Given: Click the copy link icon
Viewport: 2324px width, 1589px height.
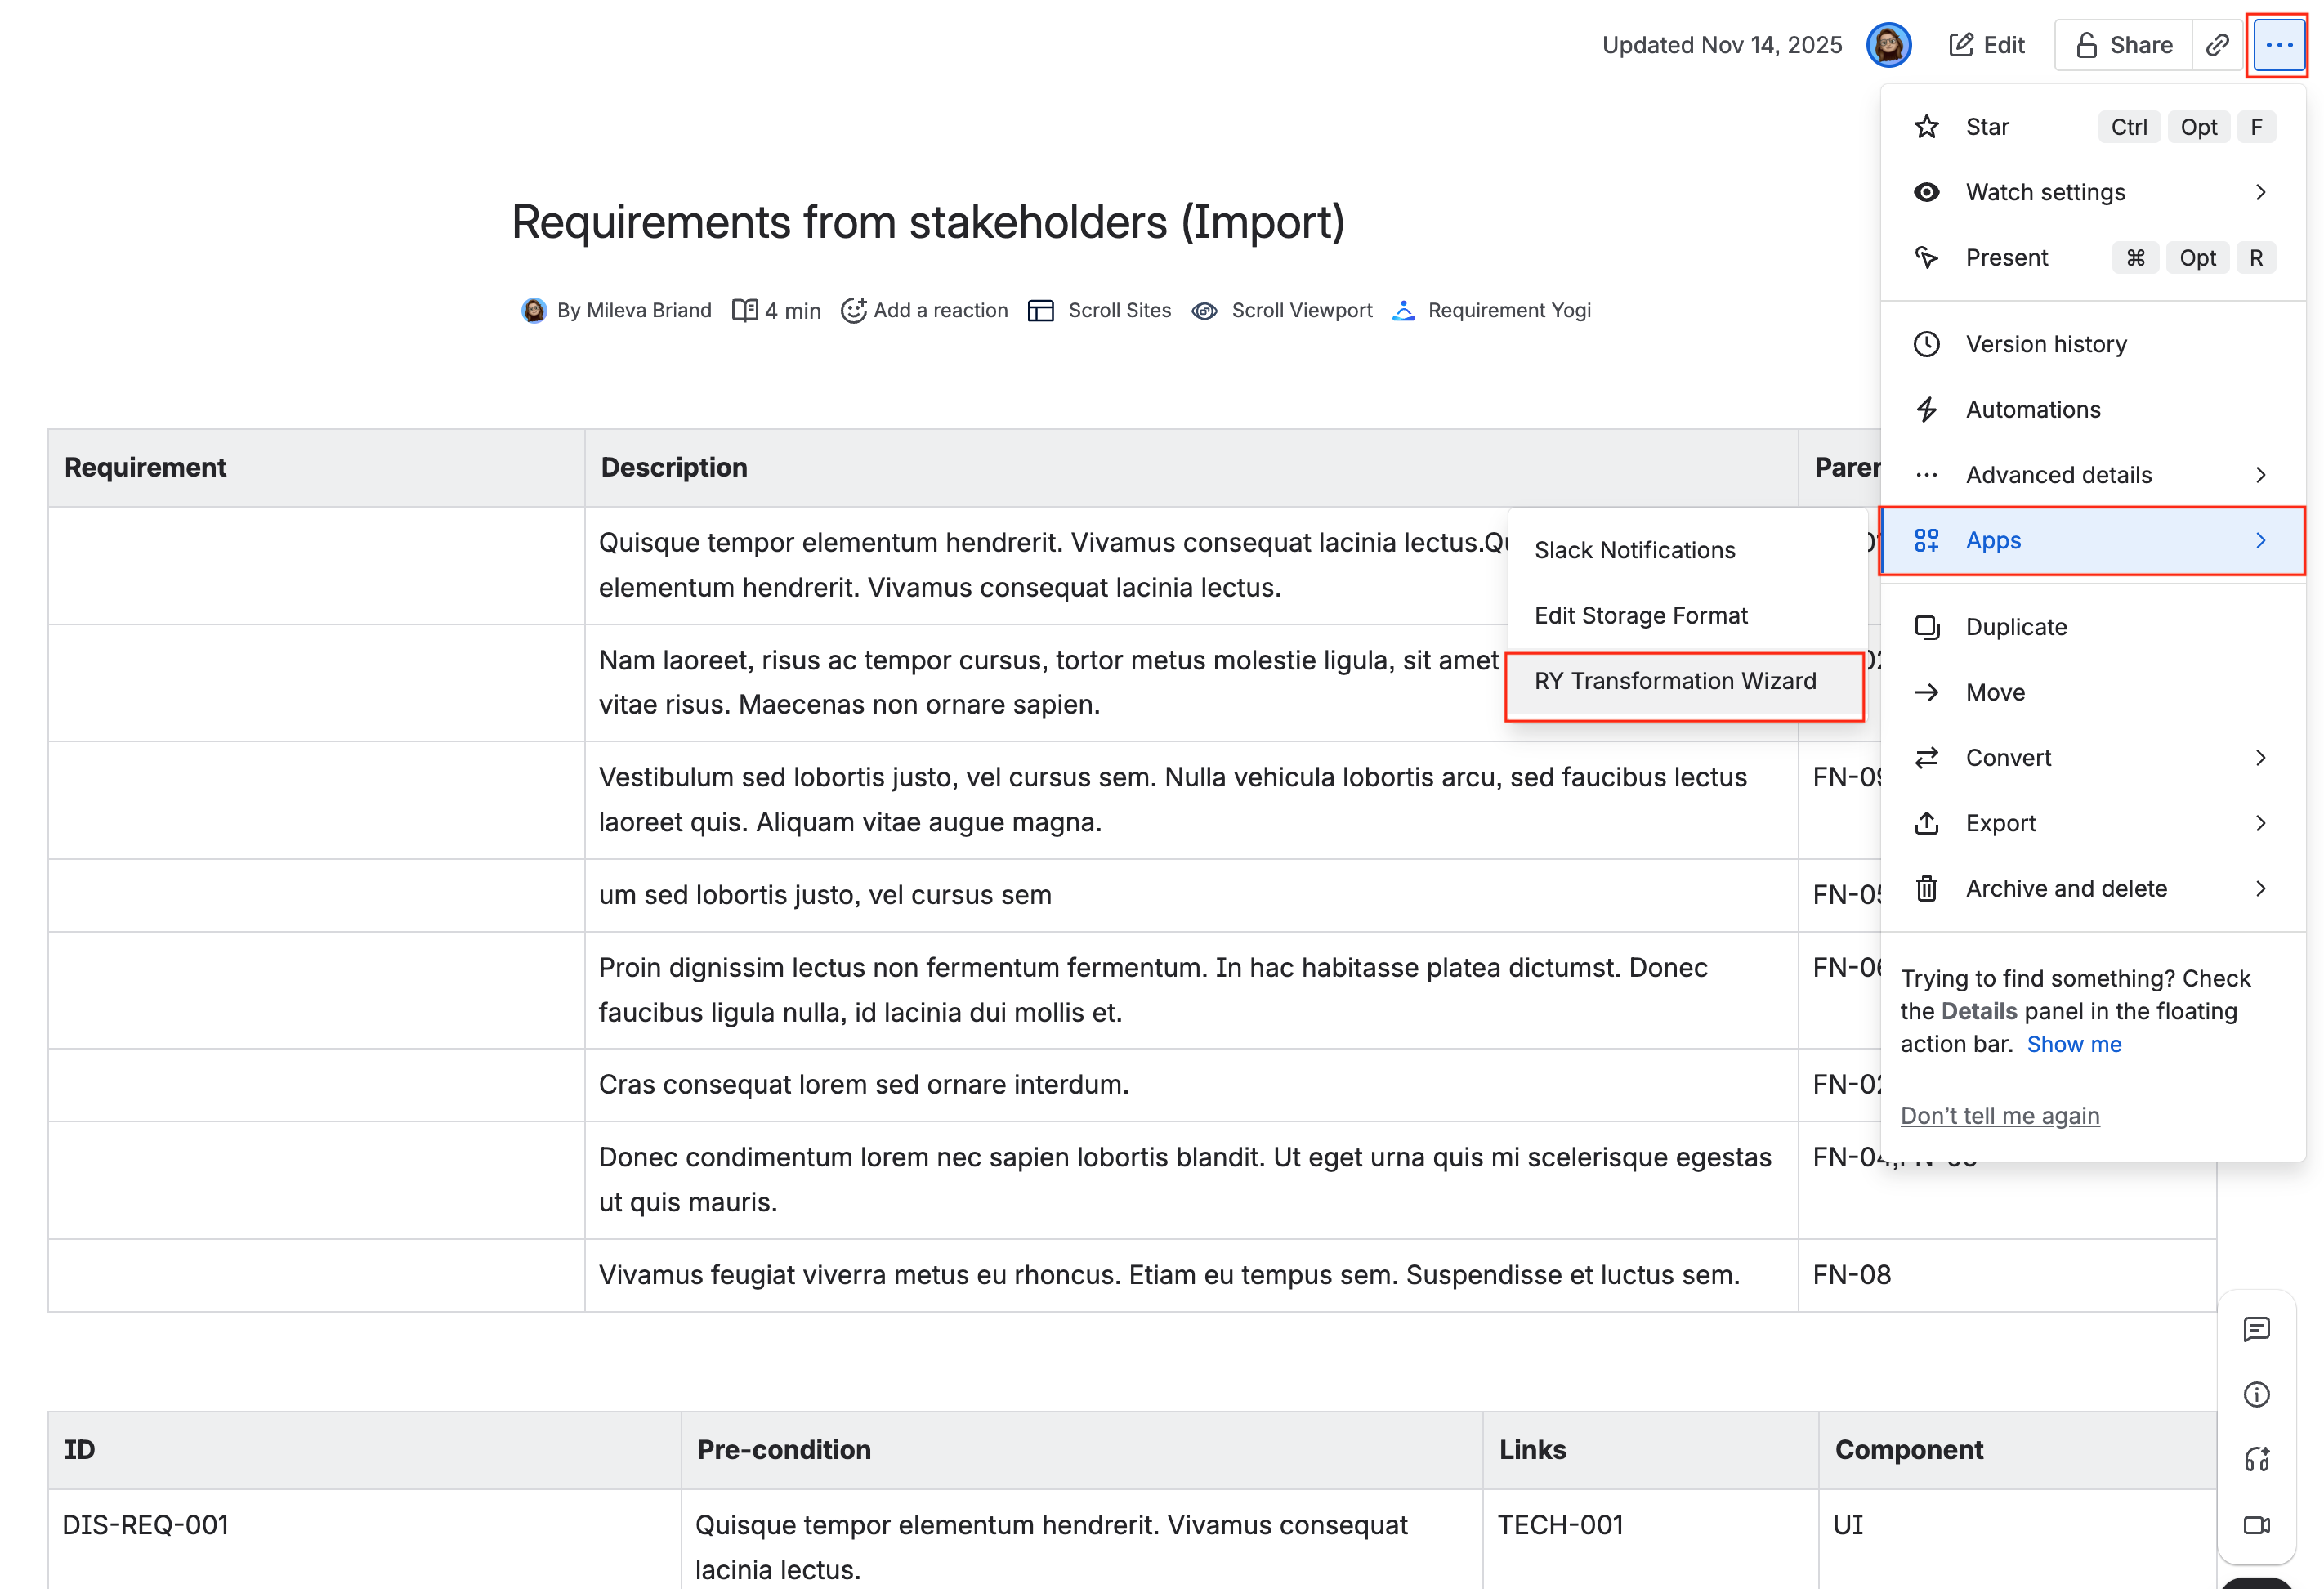Looking at the screenshot, I should tap(2217, 45).
